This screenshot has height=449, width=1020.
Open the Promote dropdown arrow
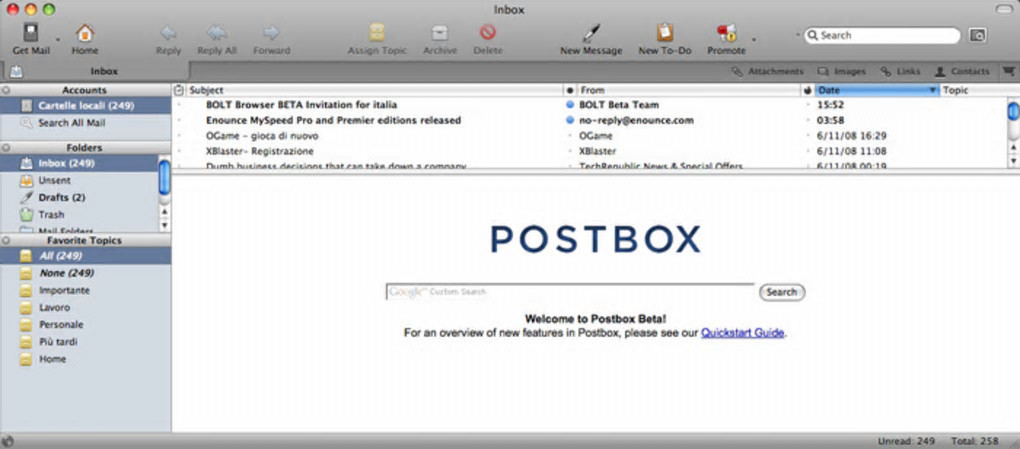coord(754,40)
